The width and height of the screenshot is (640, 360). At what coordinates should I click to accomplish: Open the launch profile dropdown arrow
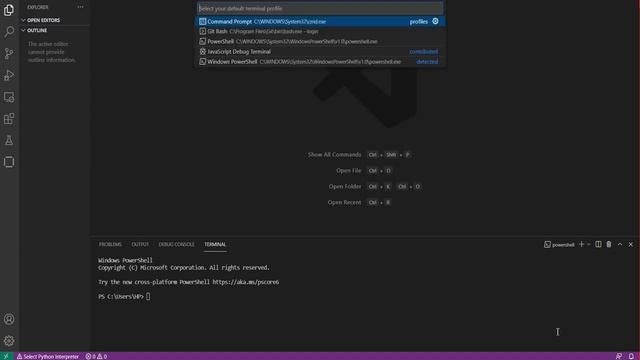pos(589,244)
